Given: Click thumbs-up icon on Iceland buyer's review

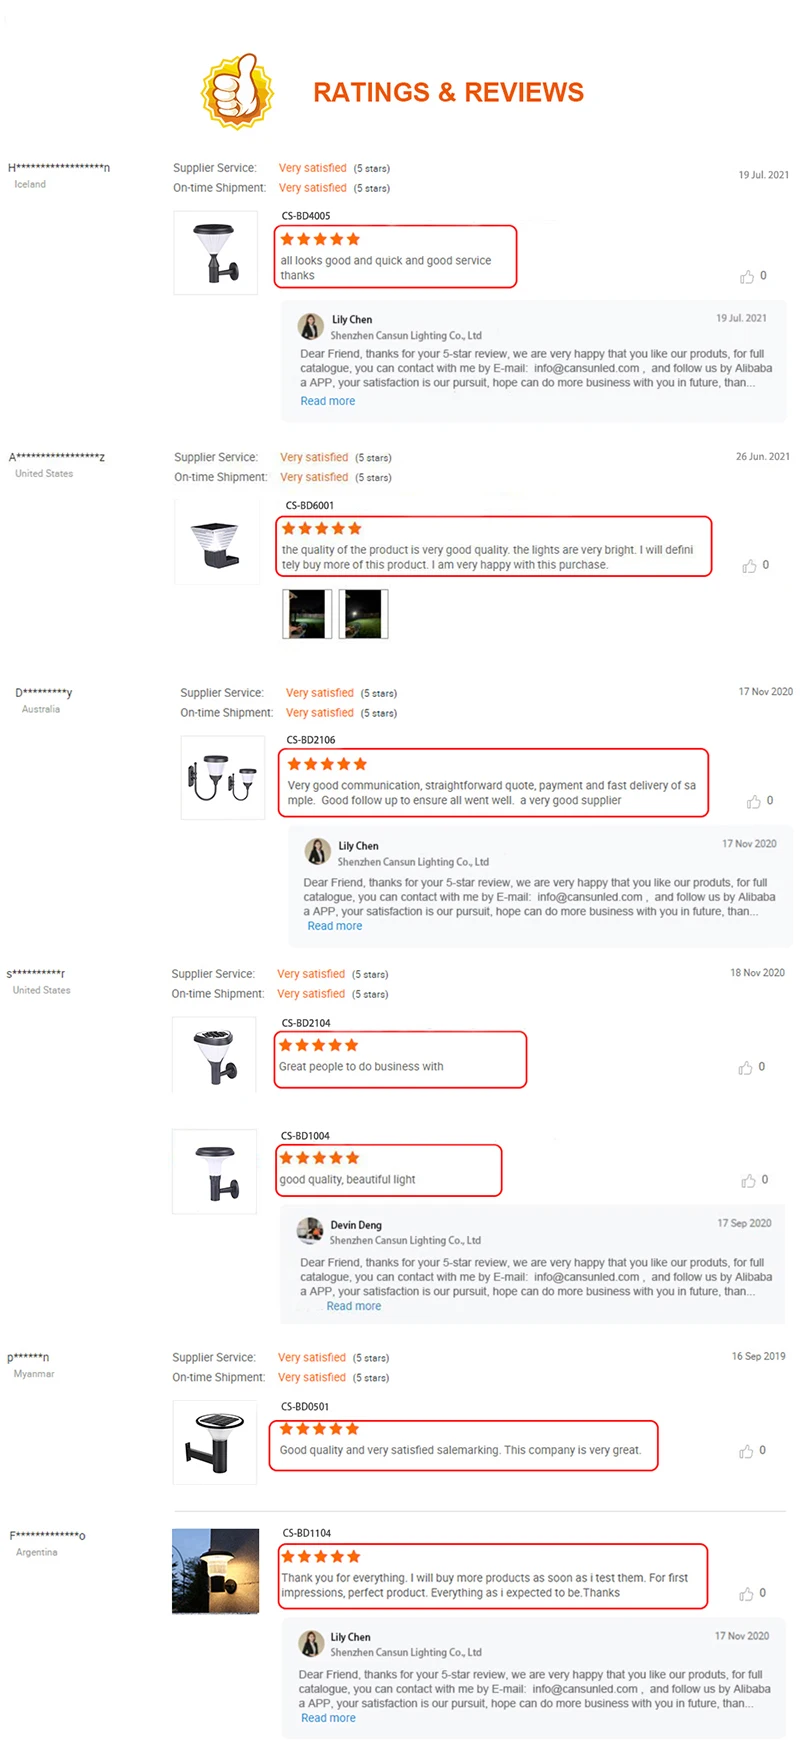Looking at the screenshot, I should [746, 276].
